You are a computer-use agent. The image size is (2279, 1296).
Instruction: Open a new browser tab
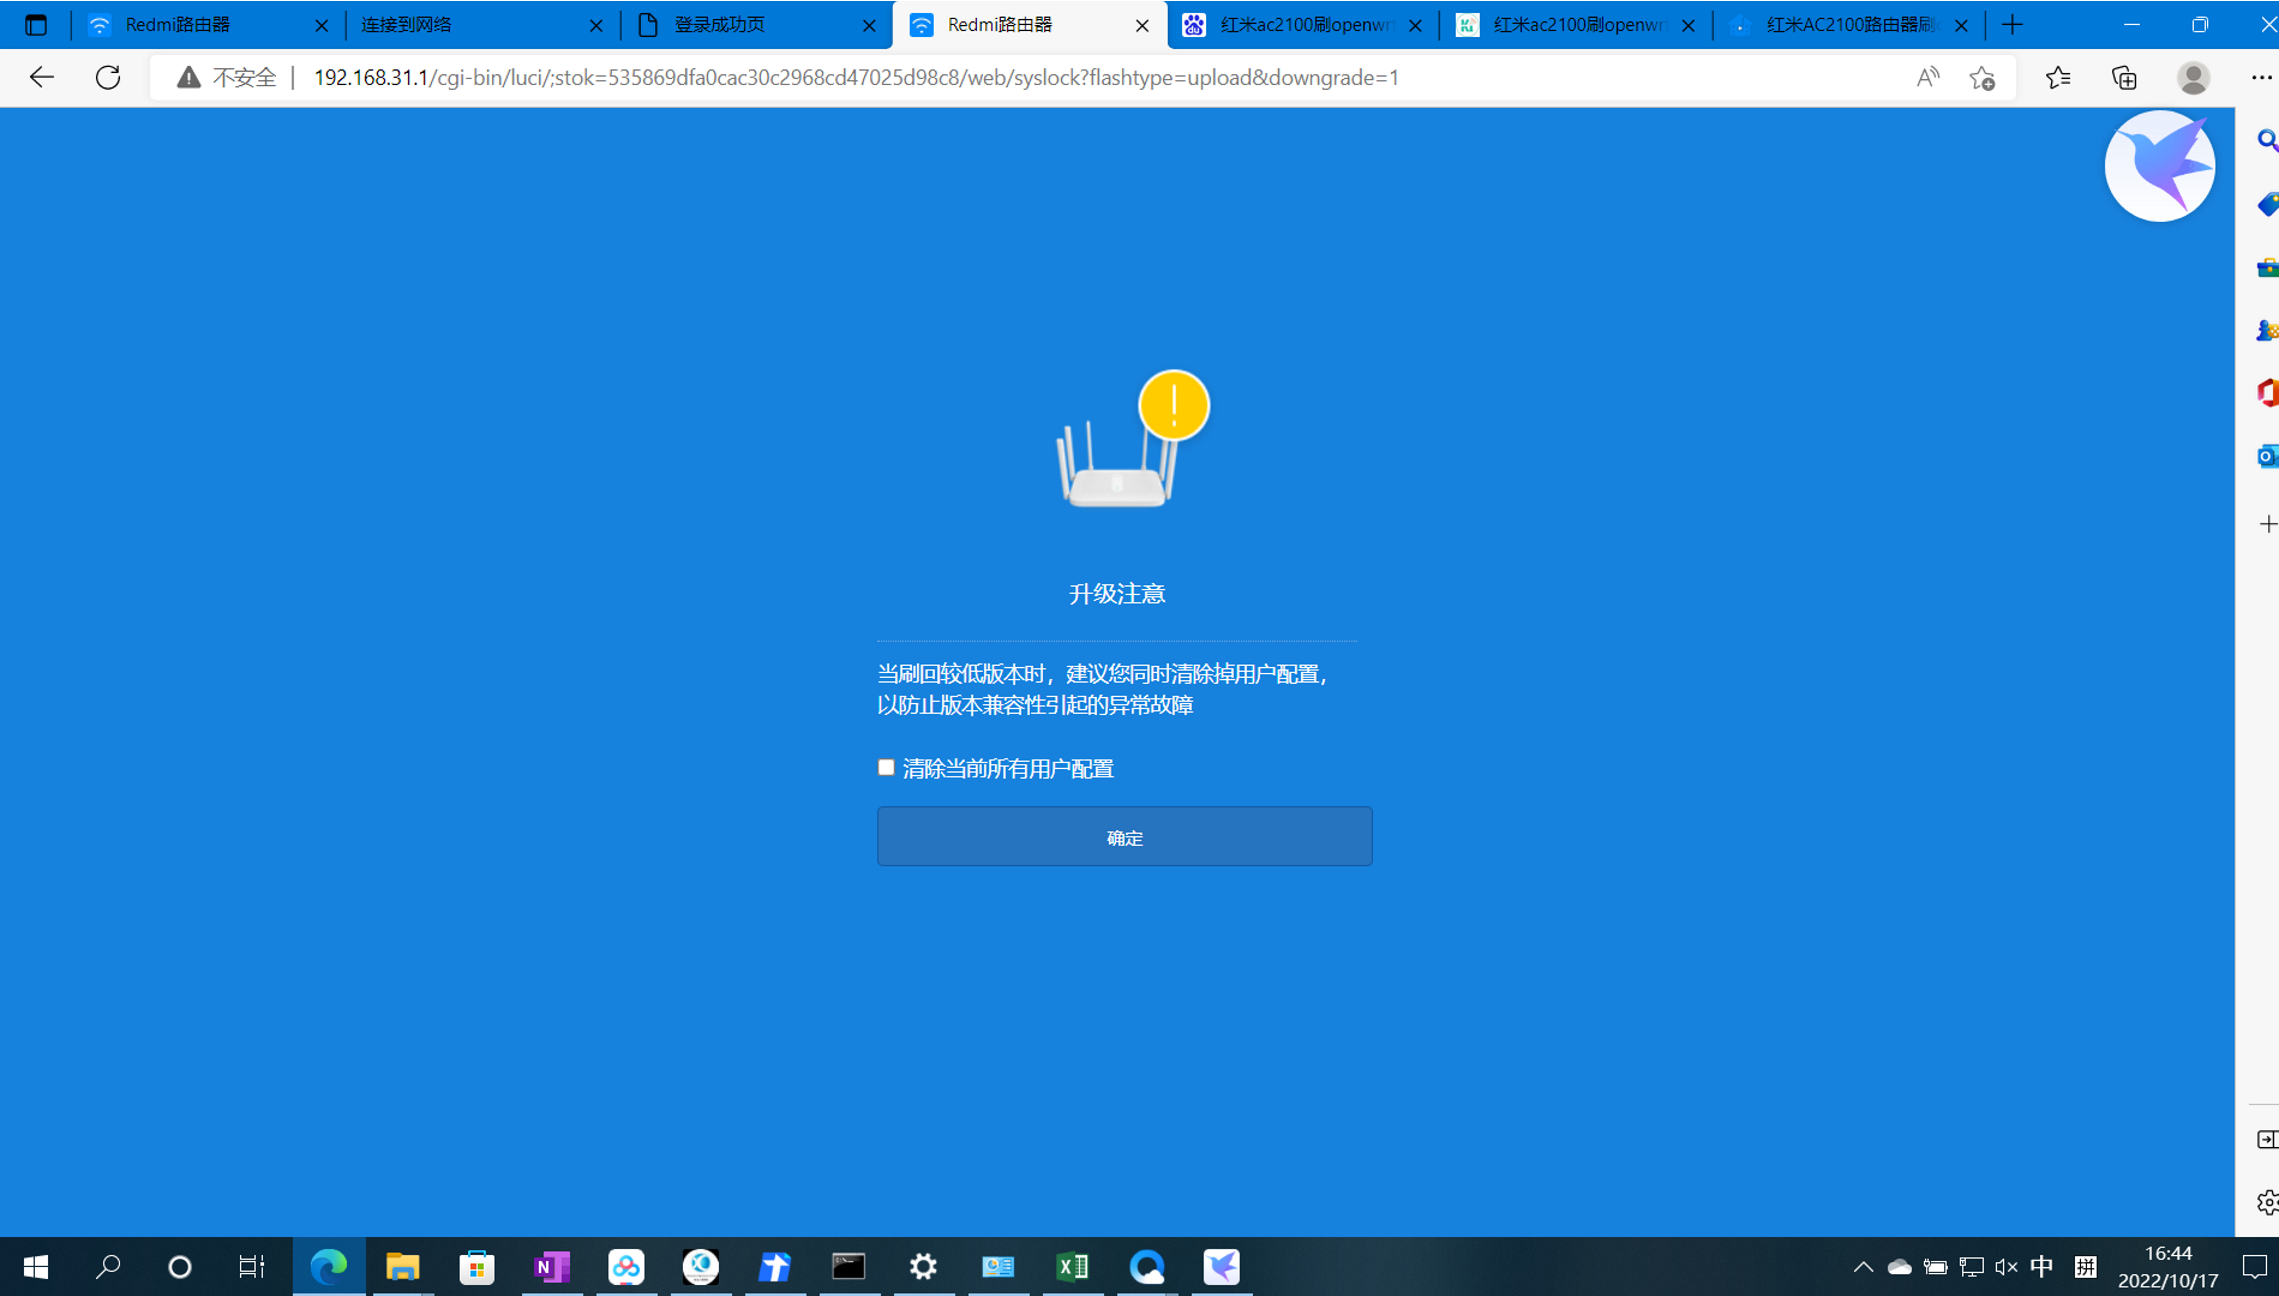[2013, 25]
